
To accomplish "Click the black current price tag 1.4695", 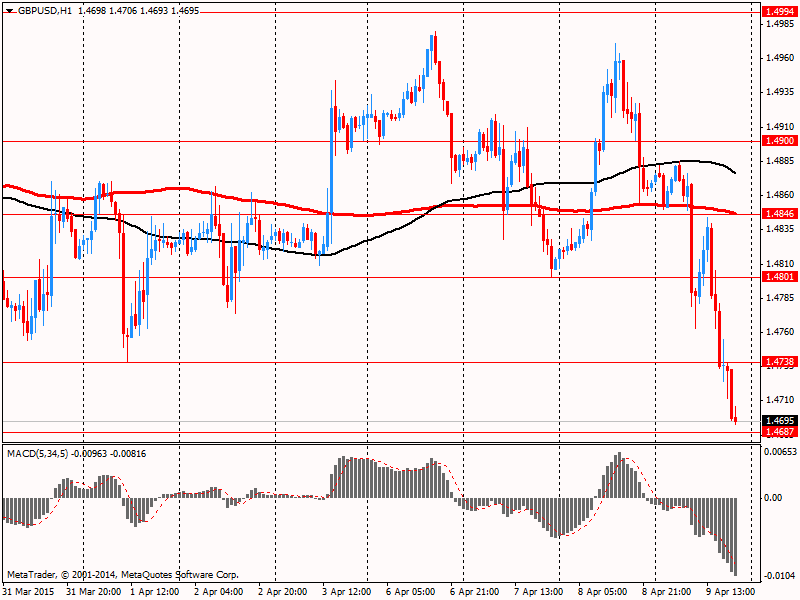I will coord(780,421).
